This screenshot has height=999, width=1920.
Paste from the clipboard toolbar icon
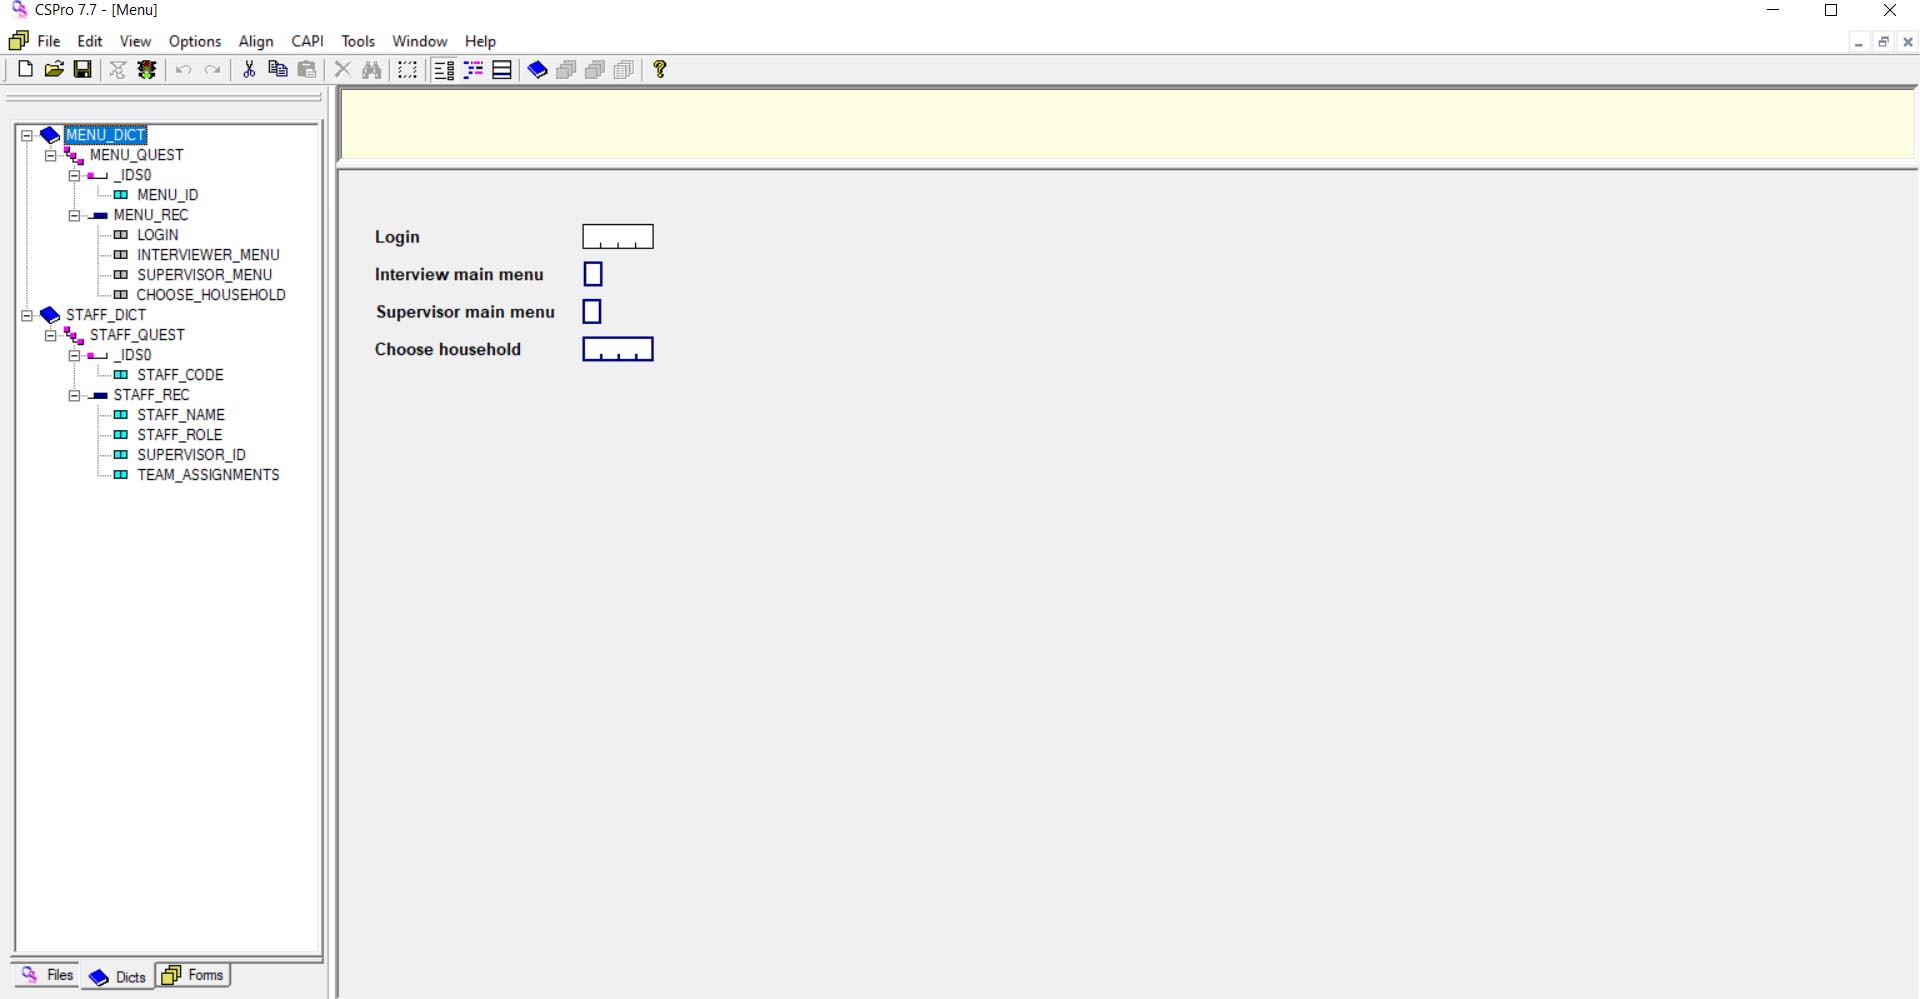(307, 69)
